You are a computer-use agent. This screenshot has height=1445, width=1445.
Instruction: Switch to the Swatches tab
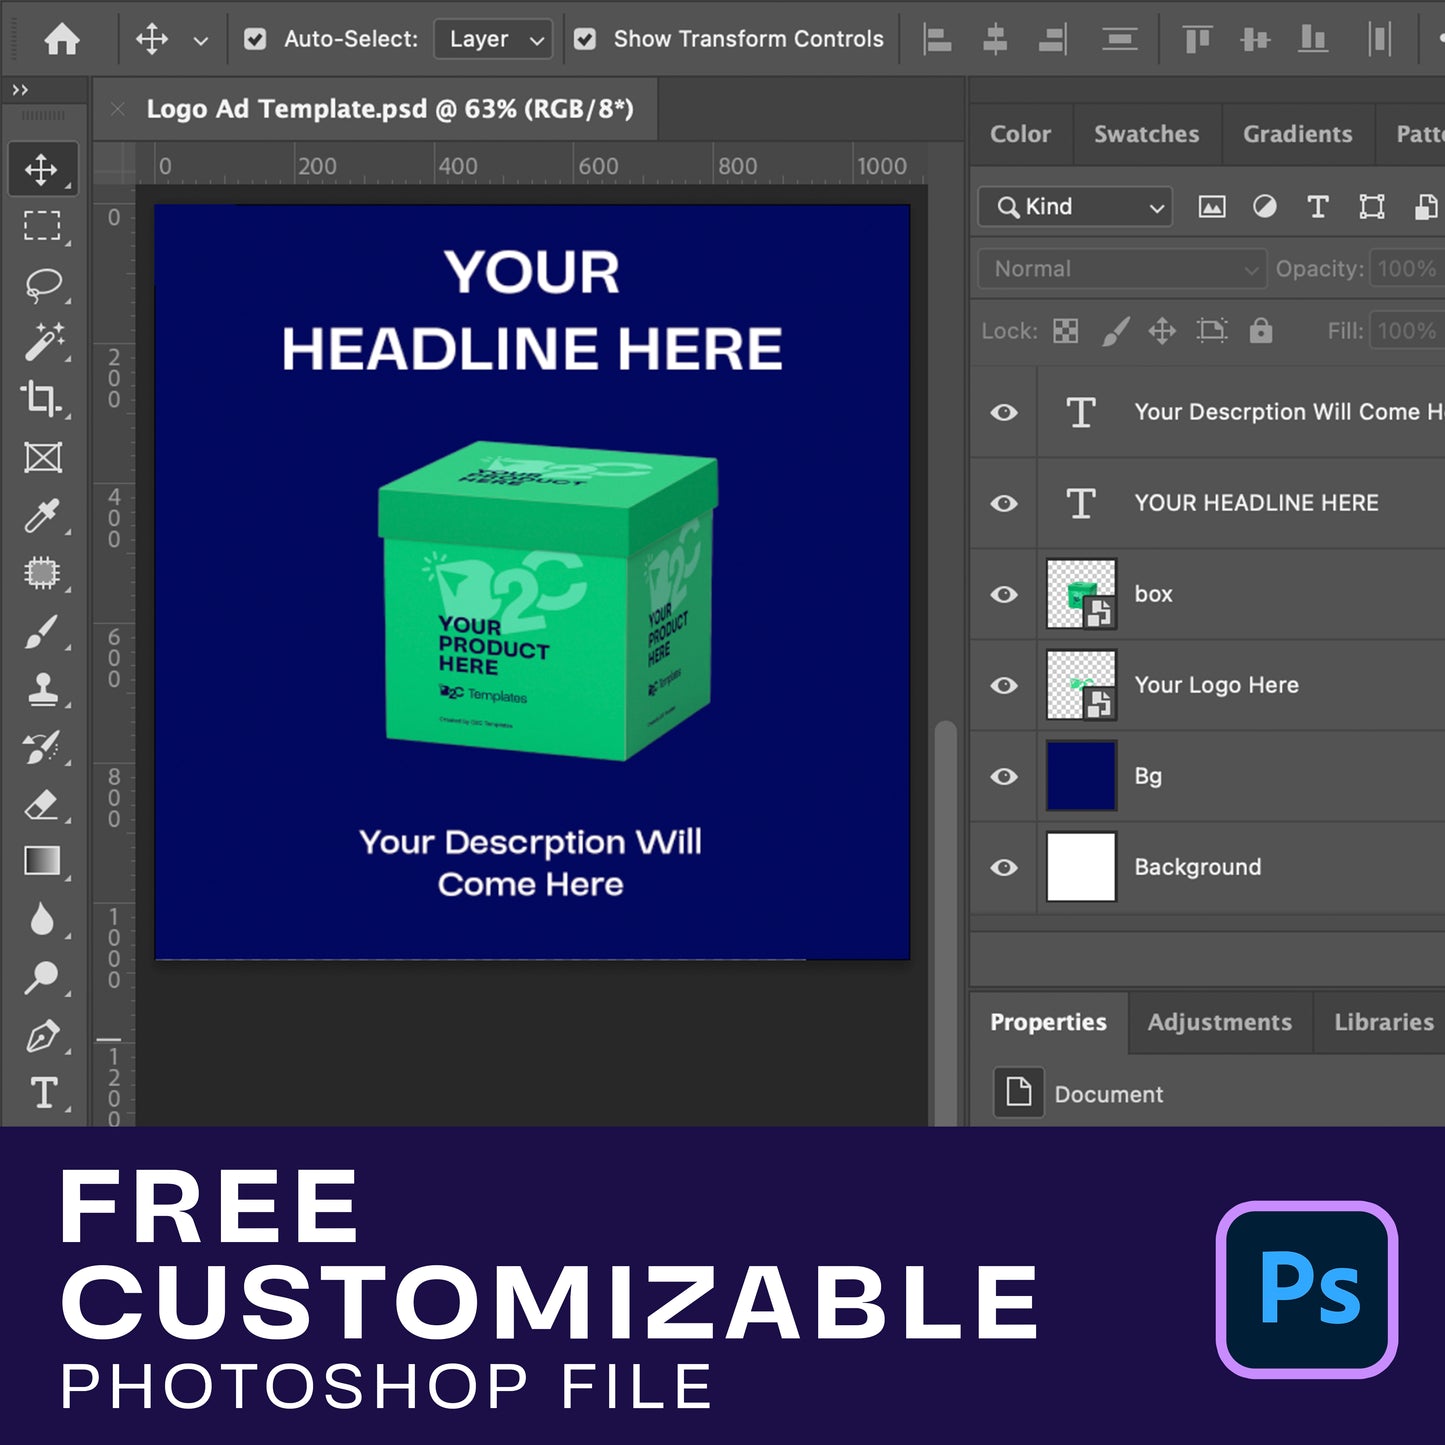1146,134
